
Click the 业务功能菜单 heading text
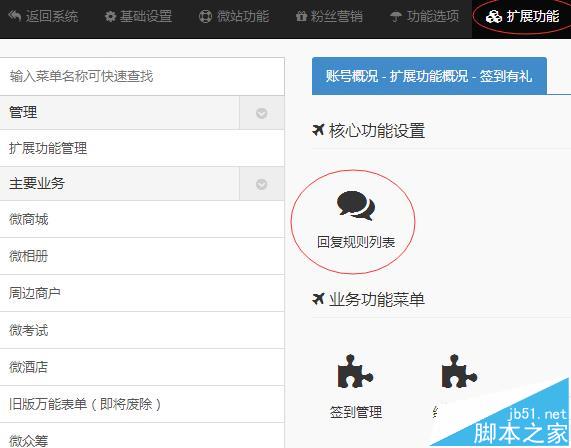pyautogui.click(x=377, y=300)
